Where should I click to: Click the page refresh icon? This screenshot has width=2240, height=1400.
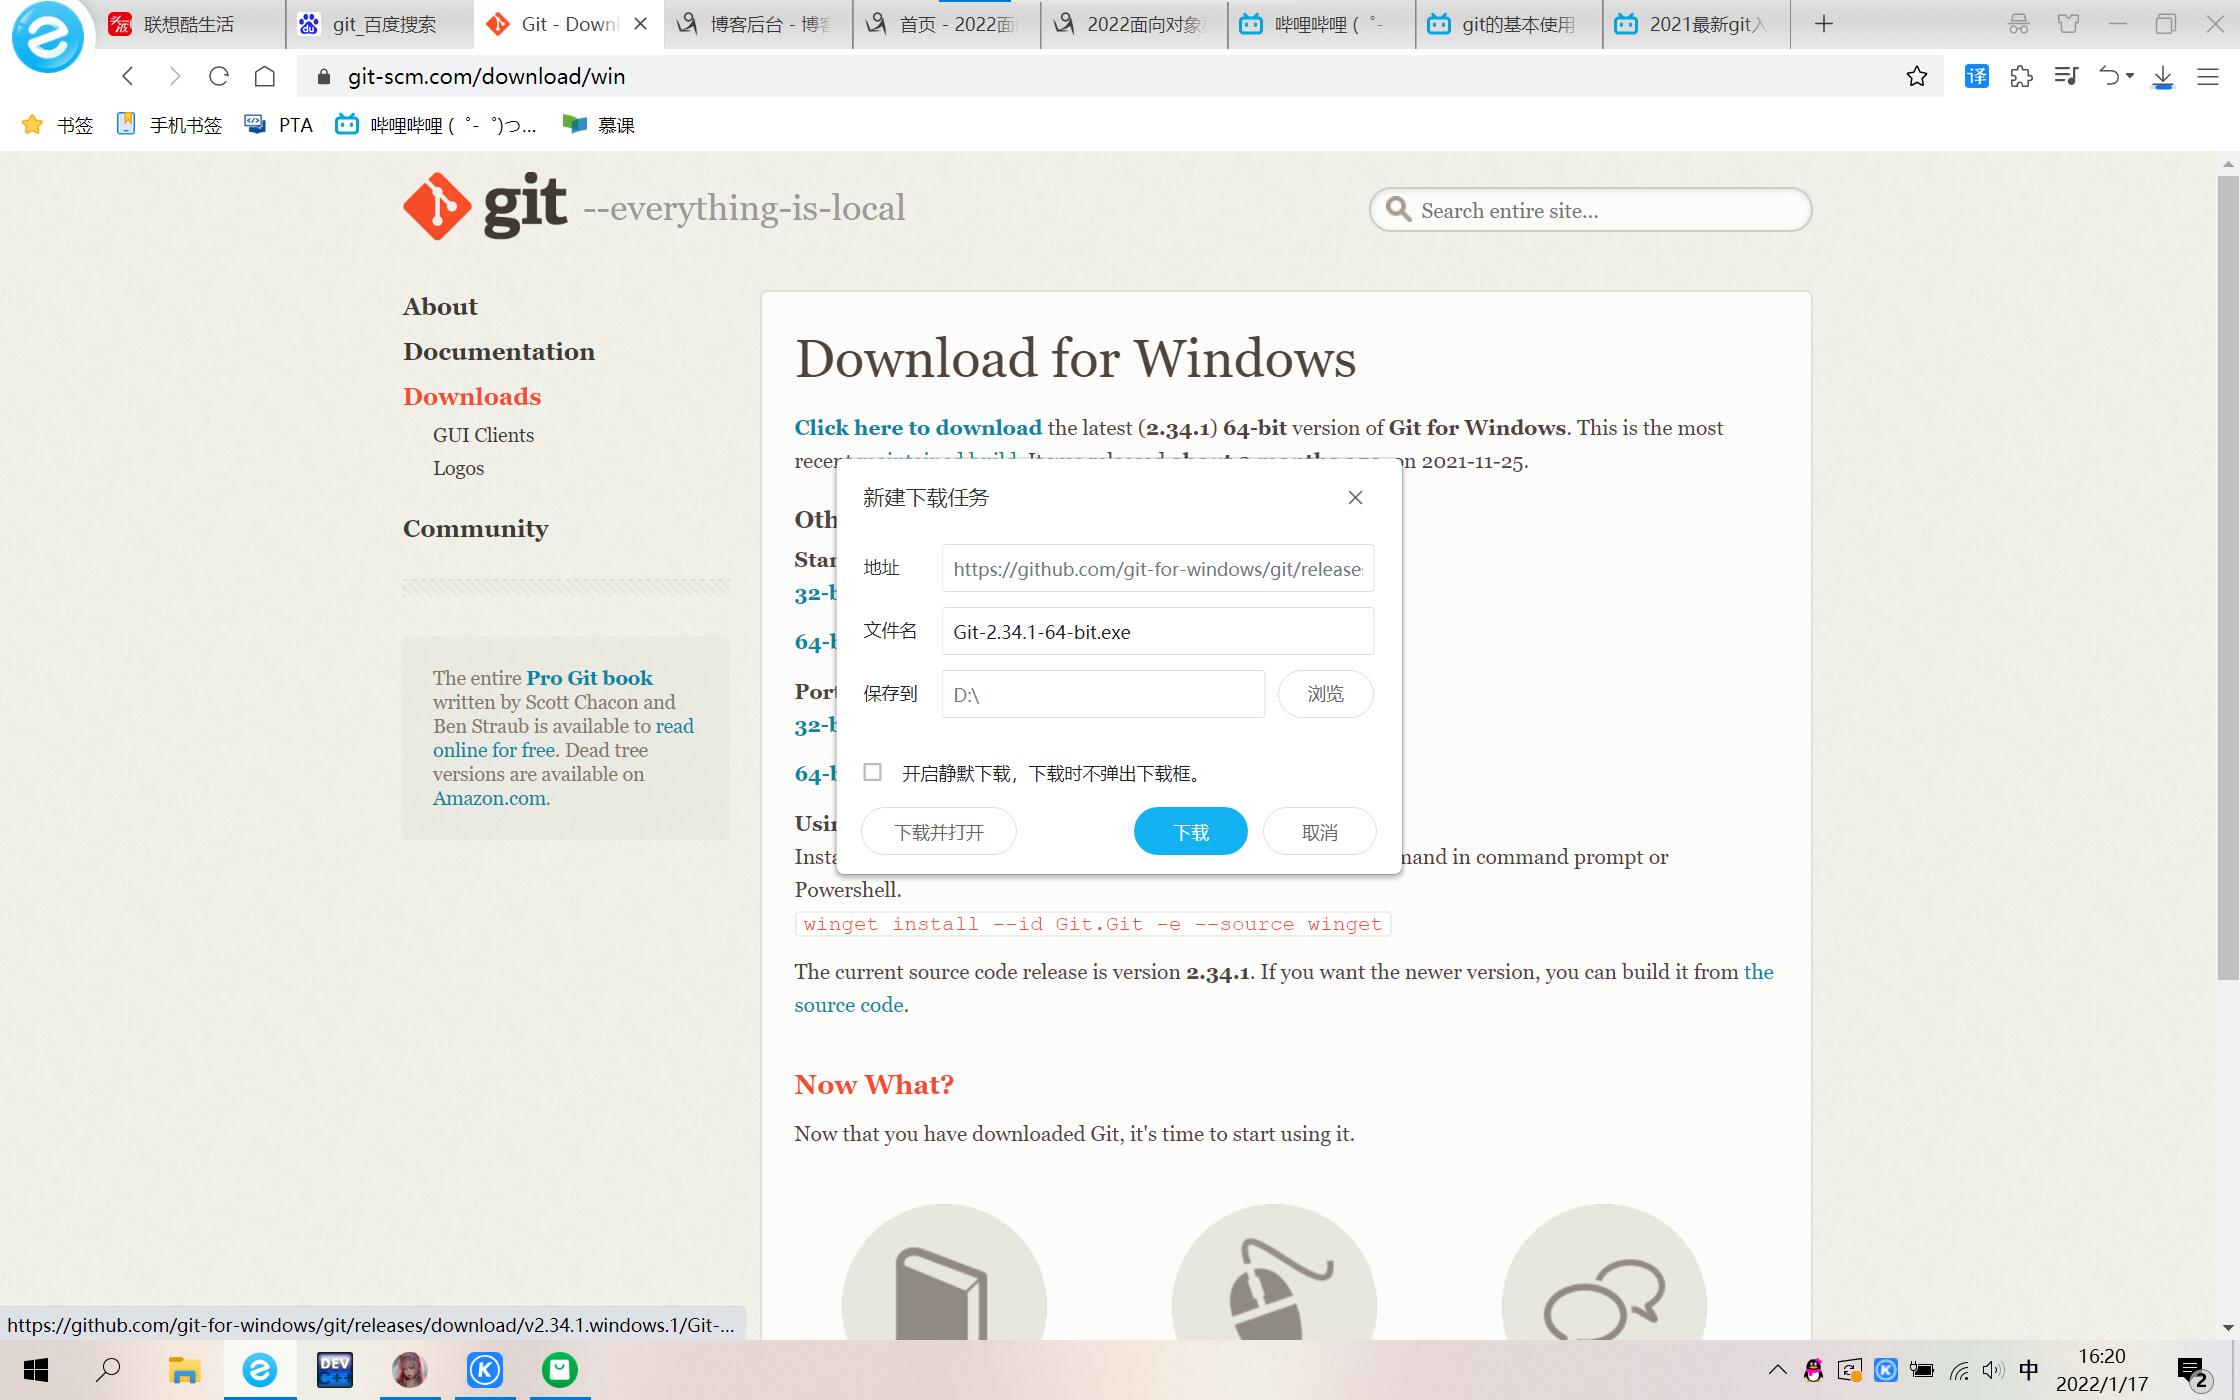coord(219,76)
